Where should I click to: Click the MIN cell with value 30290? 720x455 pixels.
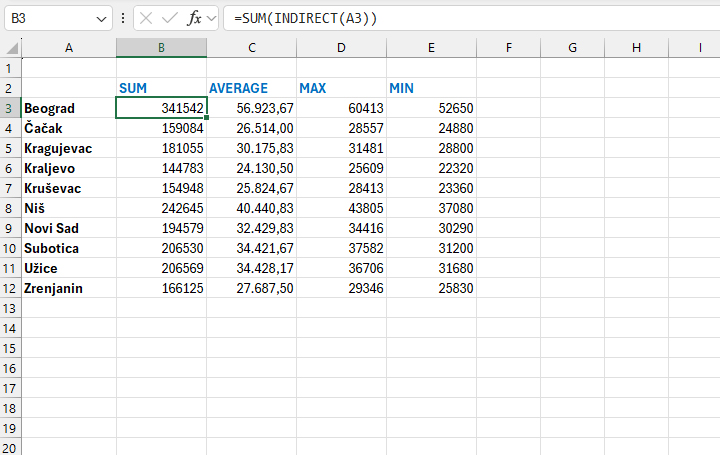(431, 228)
